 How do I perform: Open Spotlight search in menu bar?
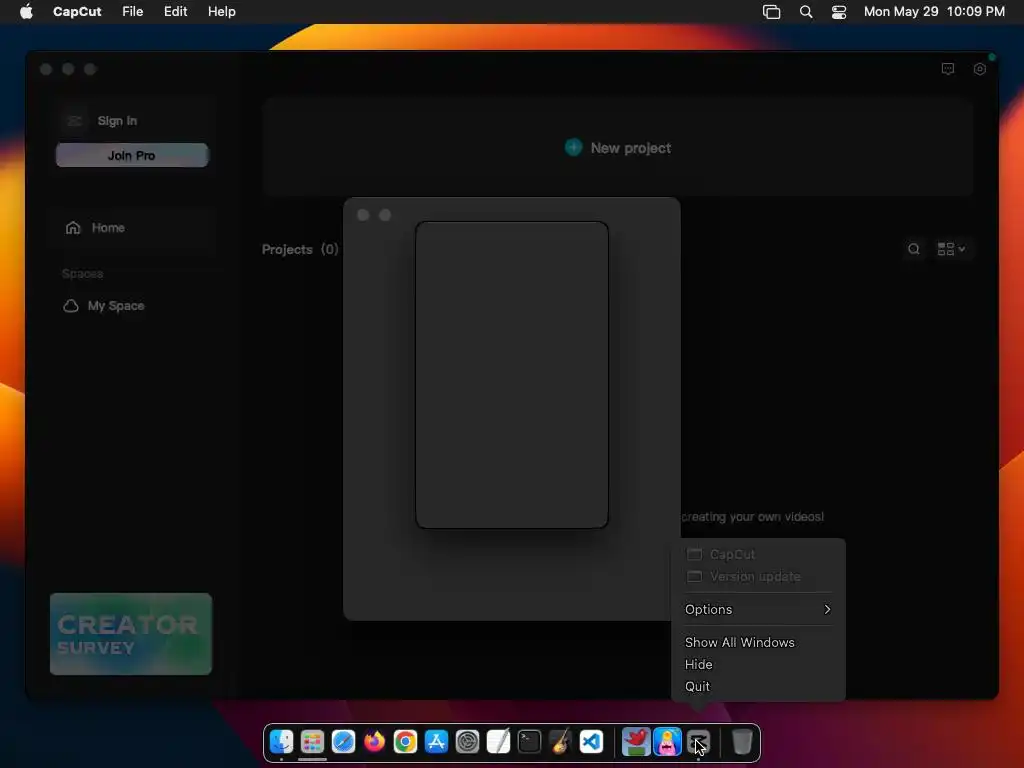[806, 12]
